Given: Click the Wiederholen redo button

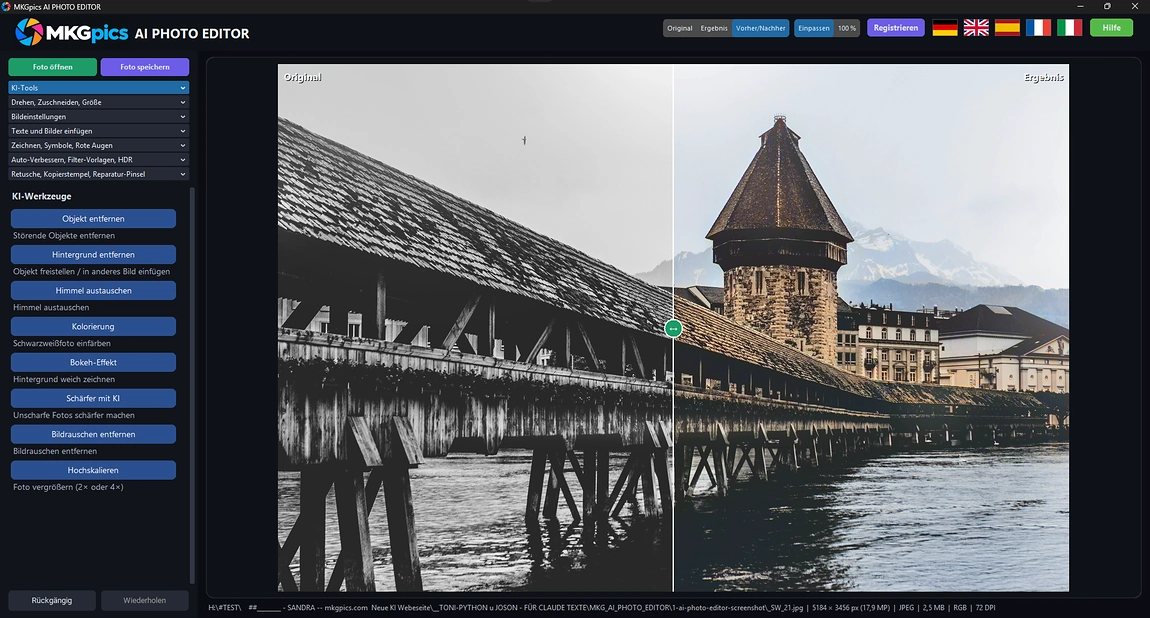Looking at the screenshot, I should pos(144,600).
